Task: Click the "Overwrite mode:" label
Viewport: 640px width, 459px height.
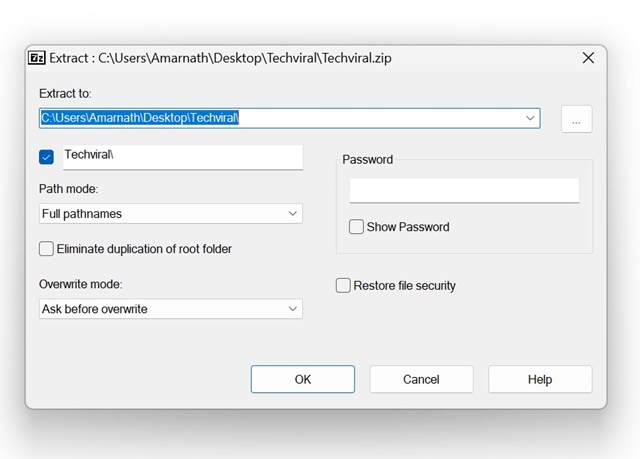Action: [x=80, y=284]
